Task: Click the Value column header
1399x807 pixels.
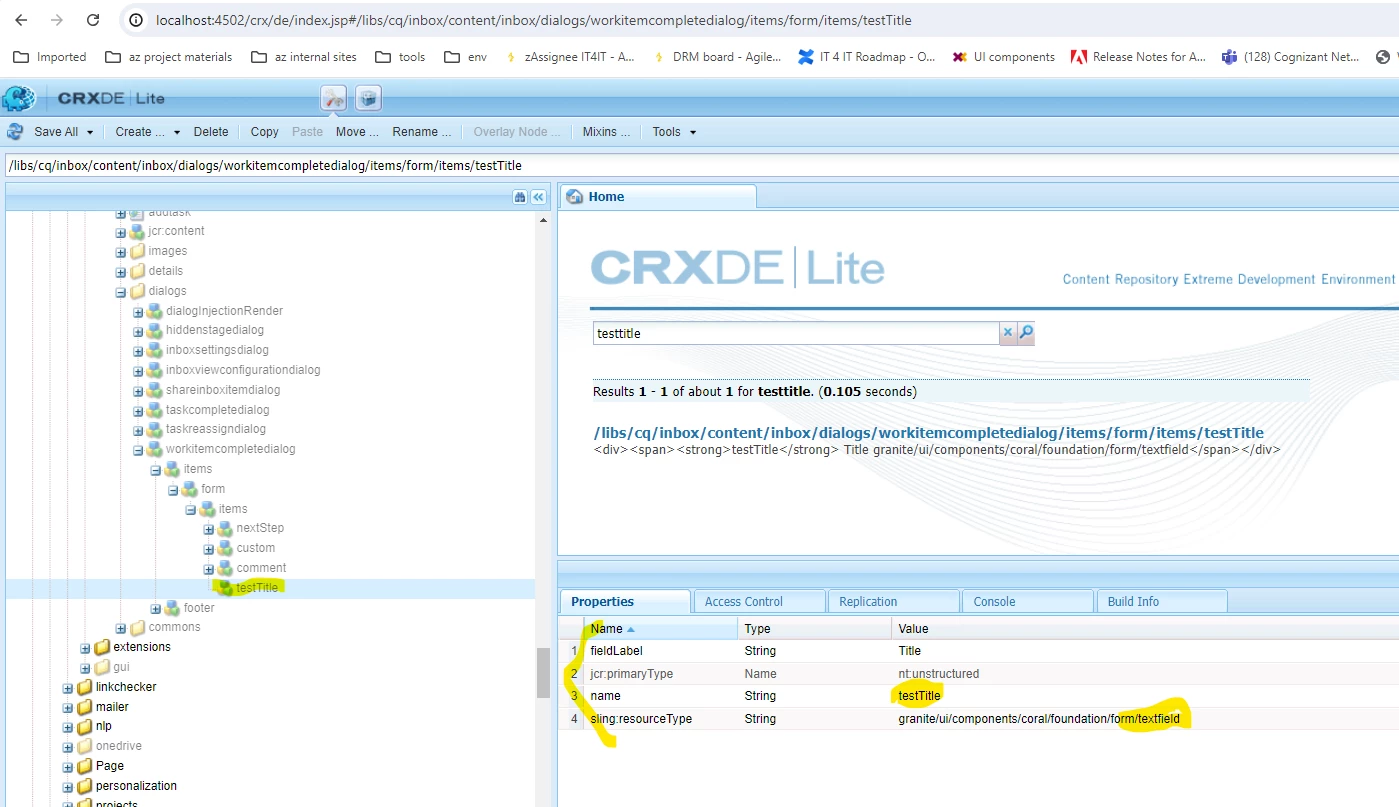Action: click(x=1145, y=629)
